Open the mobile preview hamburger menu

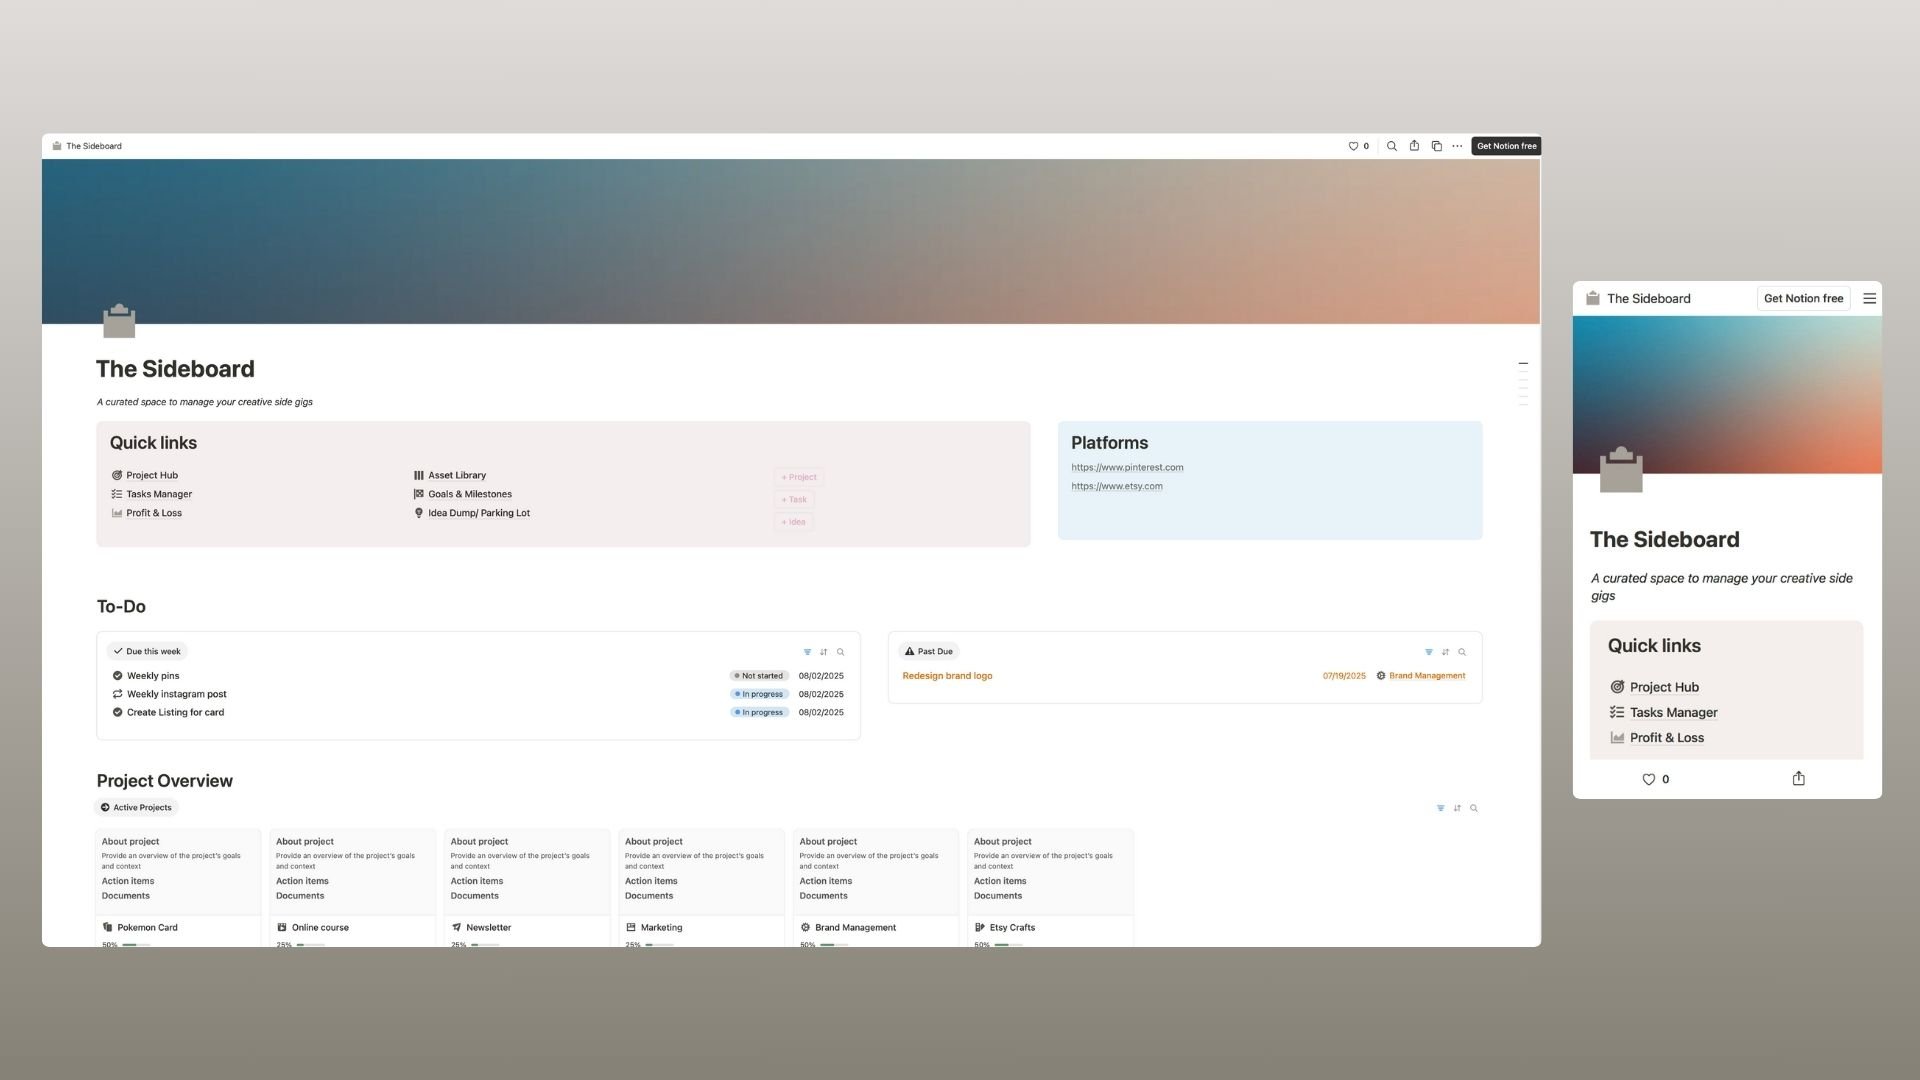(1869, 298)
